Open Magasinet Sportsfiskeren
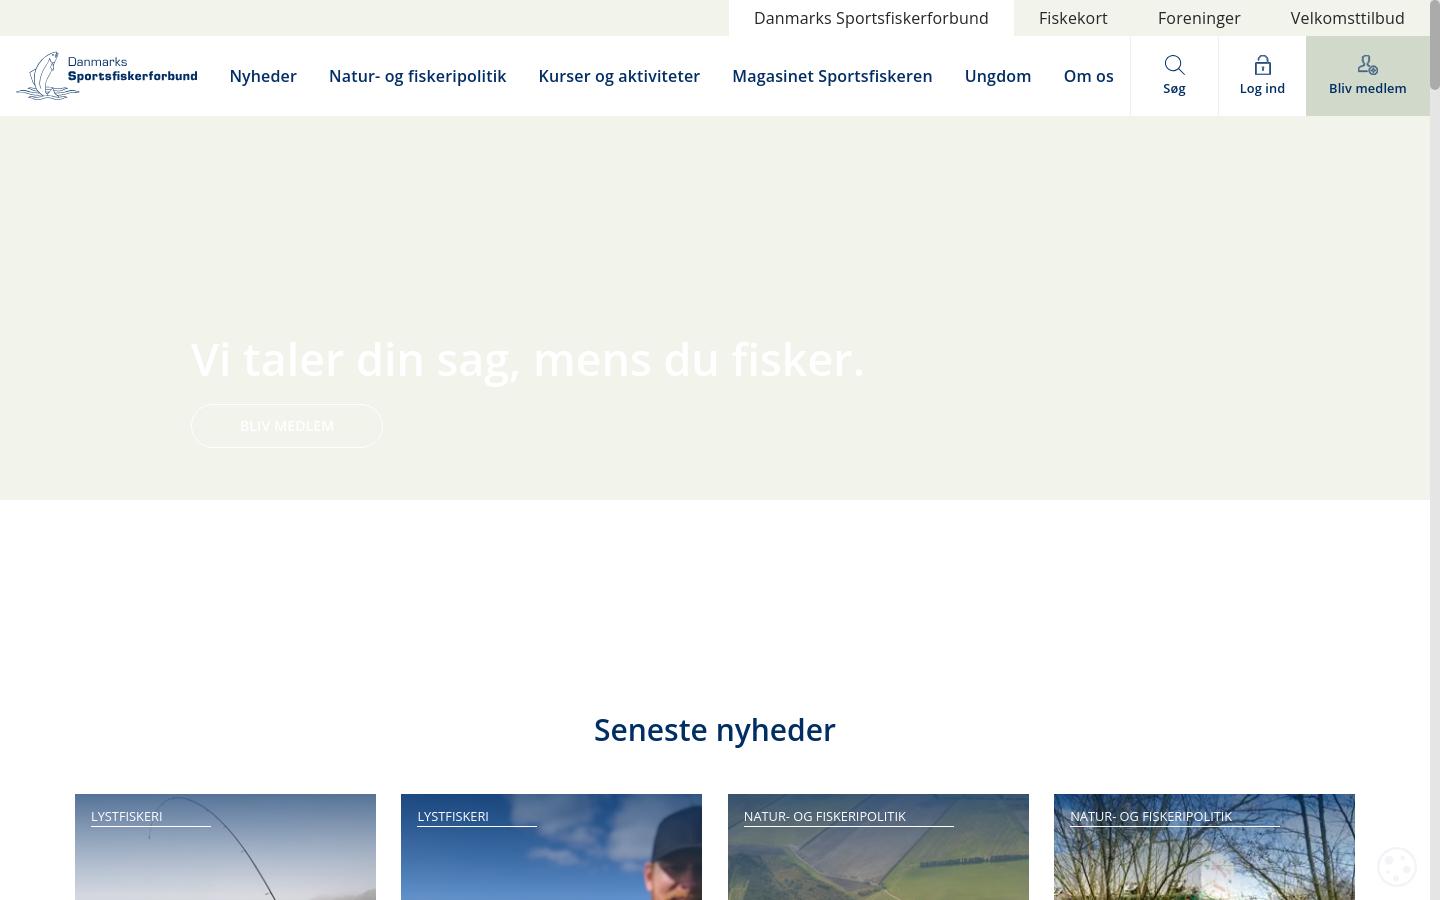Screen dimensions: 1440x900 [x=832, y=76]
